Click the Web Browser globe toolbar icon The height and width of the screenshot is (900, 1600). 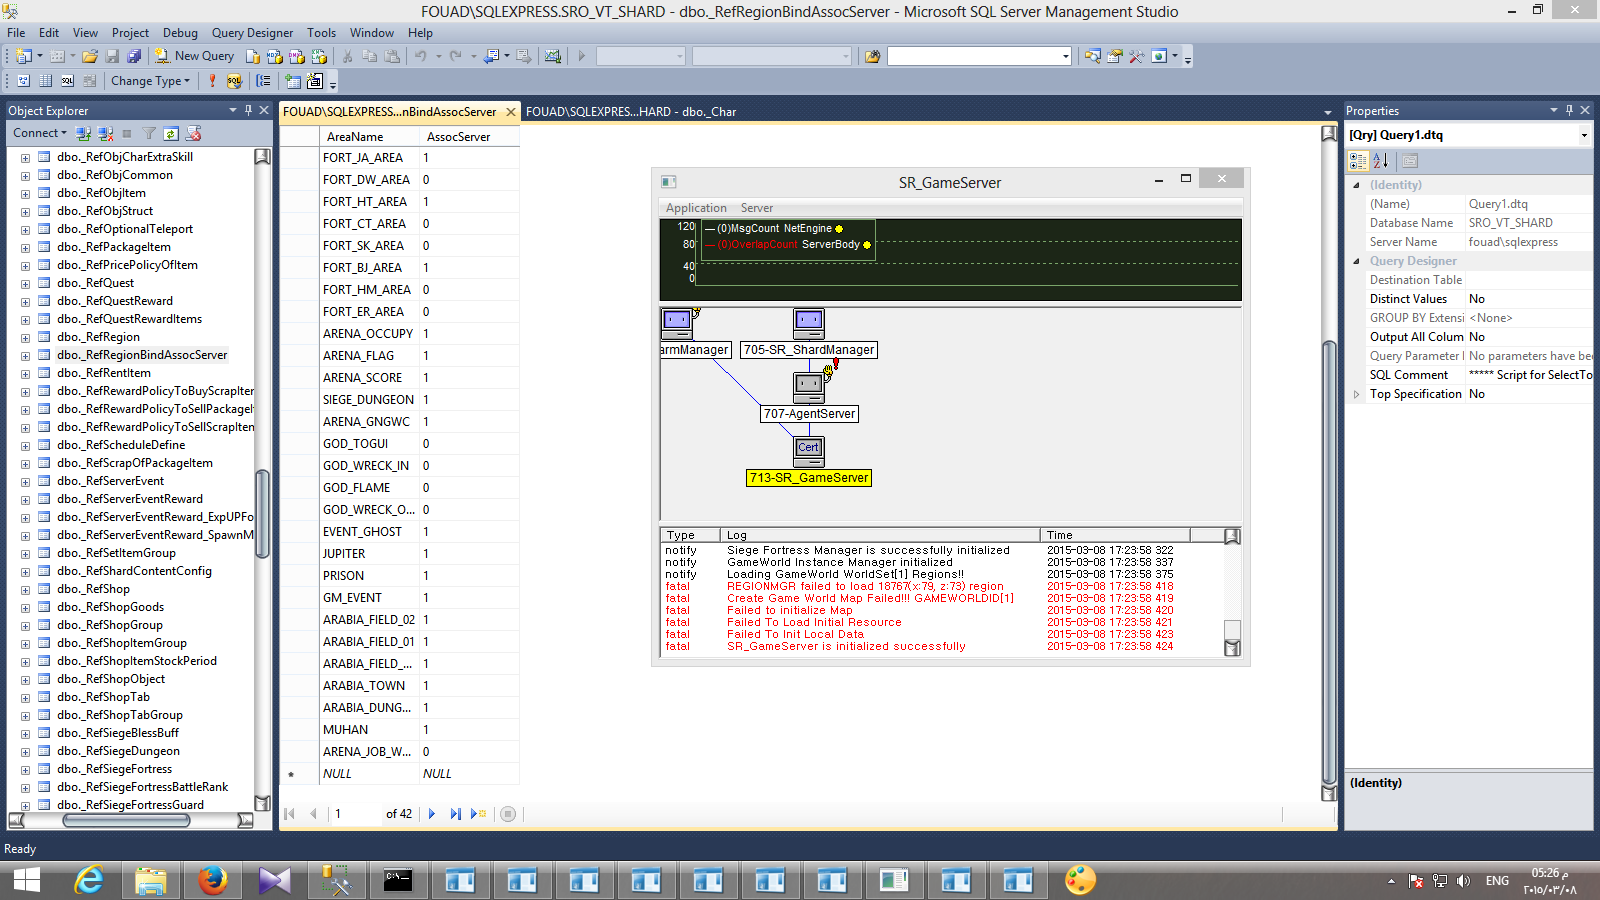[x=1159, y=56]
